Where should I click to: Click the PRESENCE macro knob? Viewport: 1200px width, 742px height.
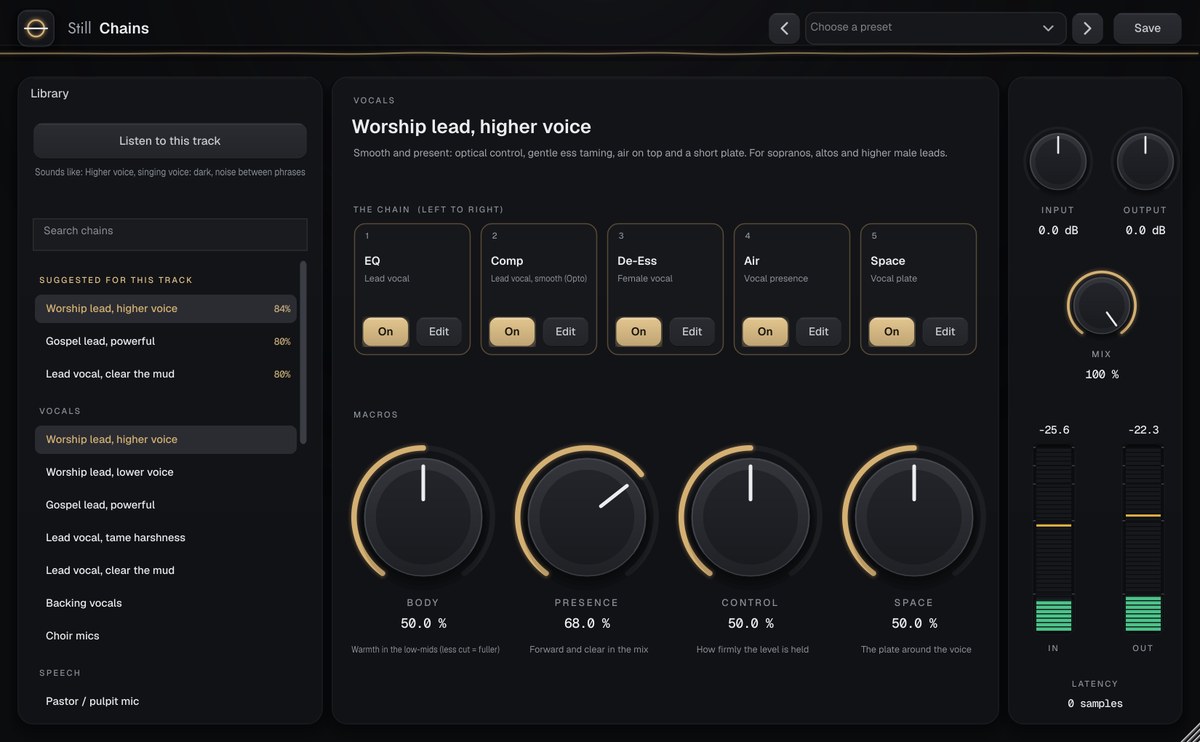pos(587,516)
